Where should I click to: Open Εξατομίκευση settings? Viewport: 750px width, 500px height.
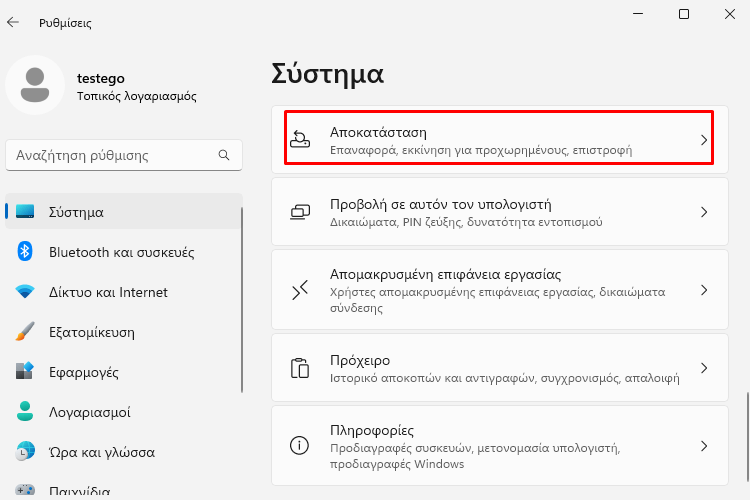tap(124, 332)
